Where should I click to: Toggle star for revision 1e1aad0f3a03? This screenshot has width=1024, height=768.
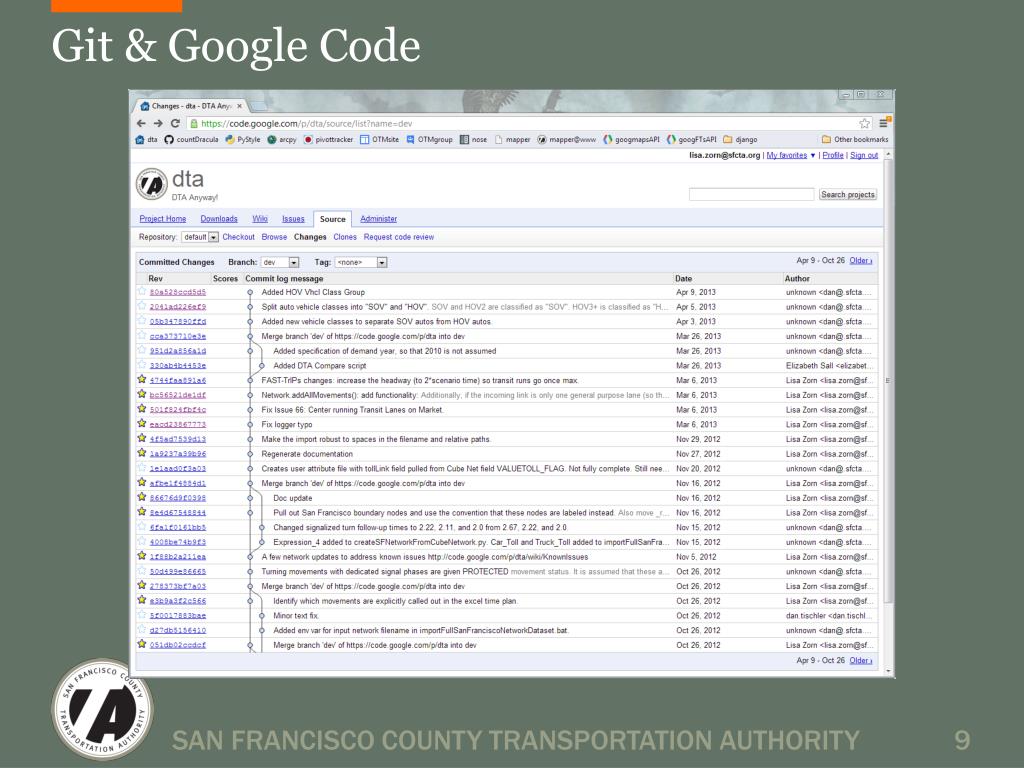pyautogui.click(x=142, y=468)
